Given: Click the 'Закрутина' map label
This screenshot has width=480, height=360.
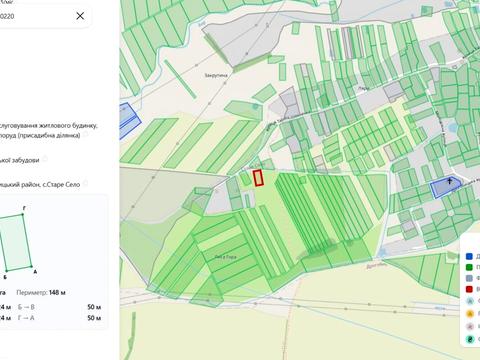Looking at the screenshot, I should [216, 76].
